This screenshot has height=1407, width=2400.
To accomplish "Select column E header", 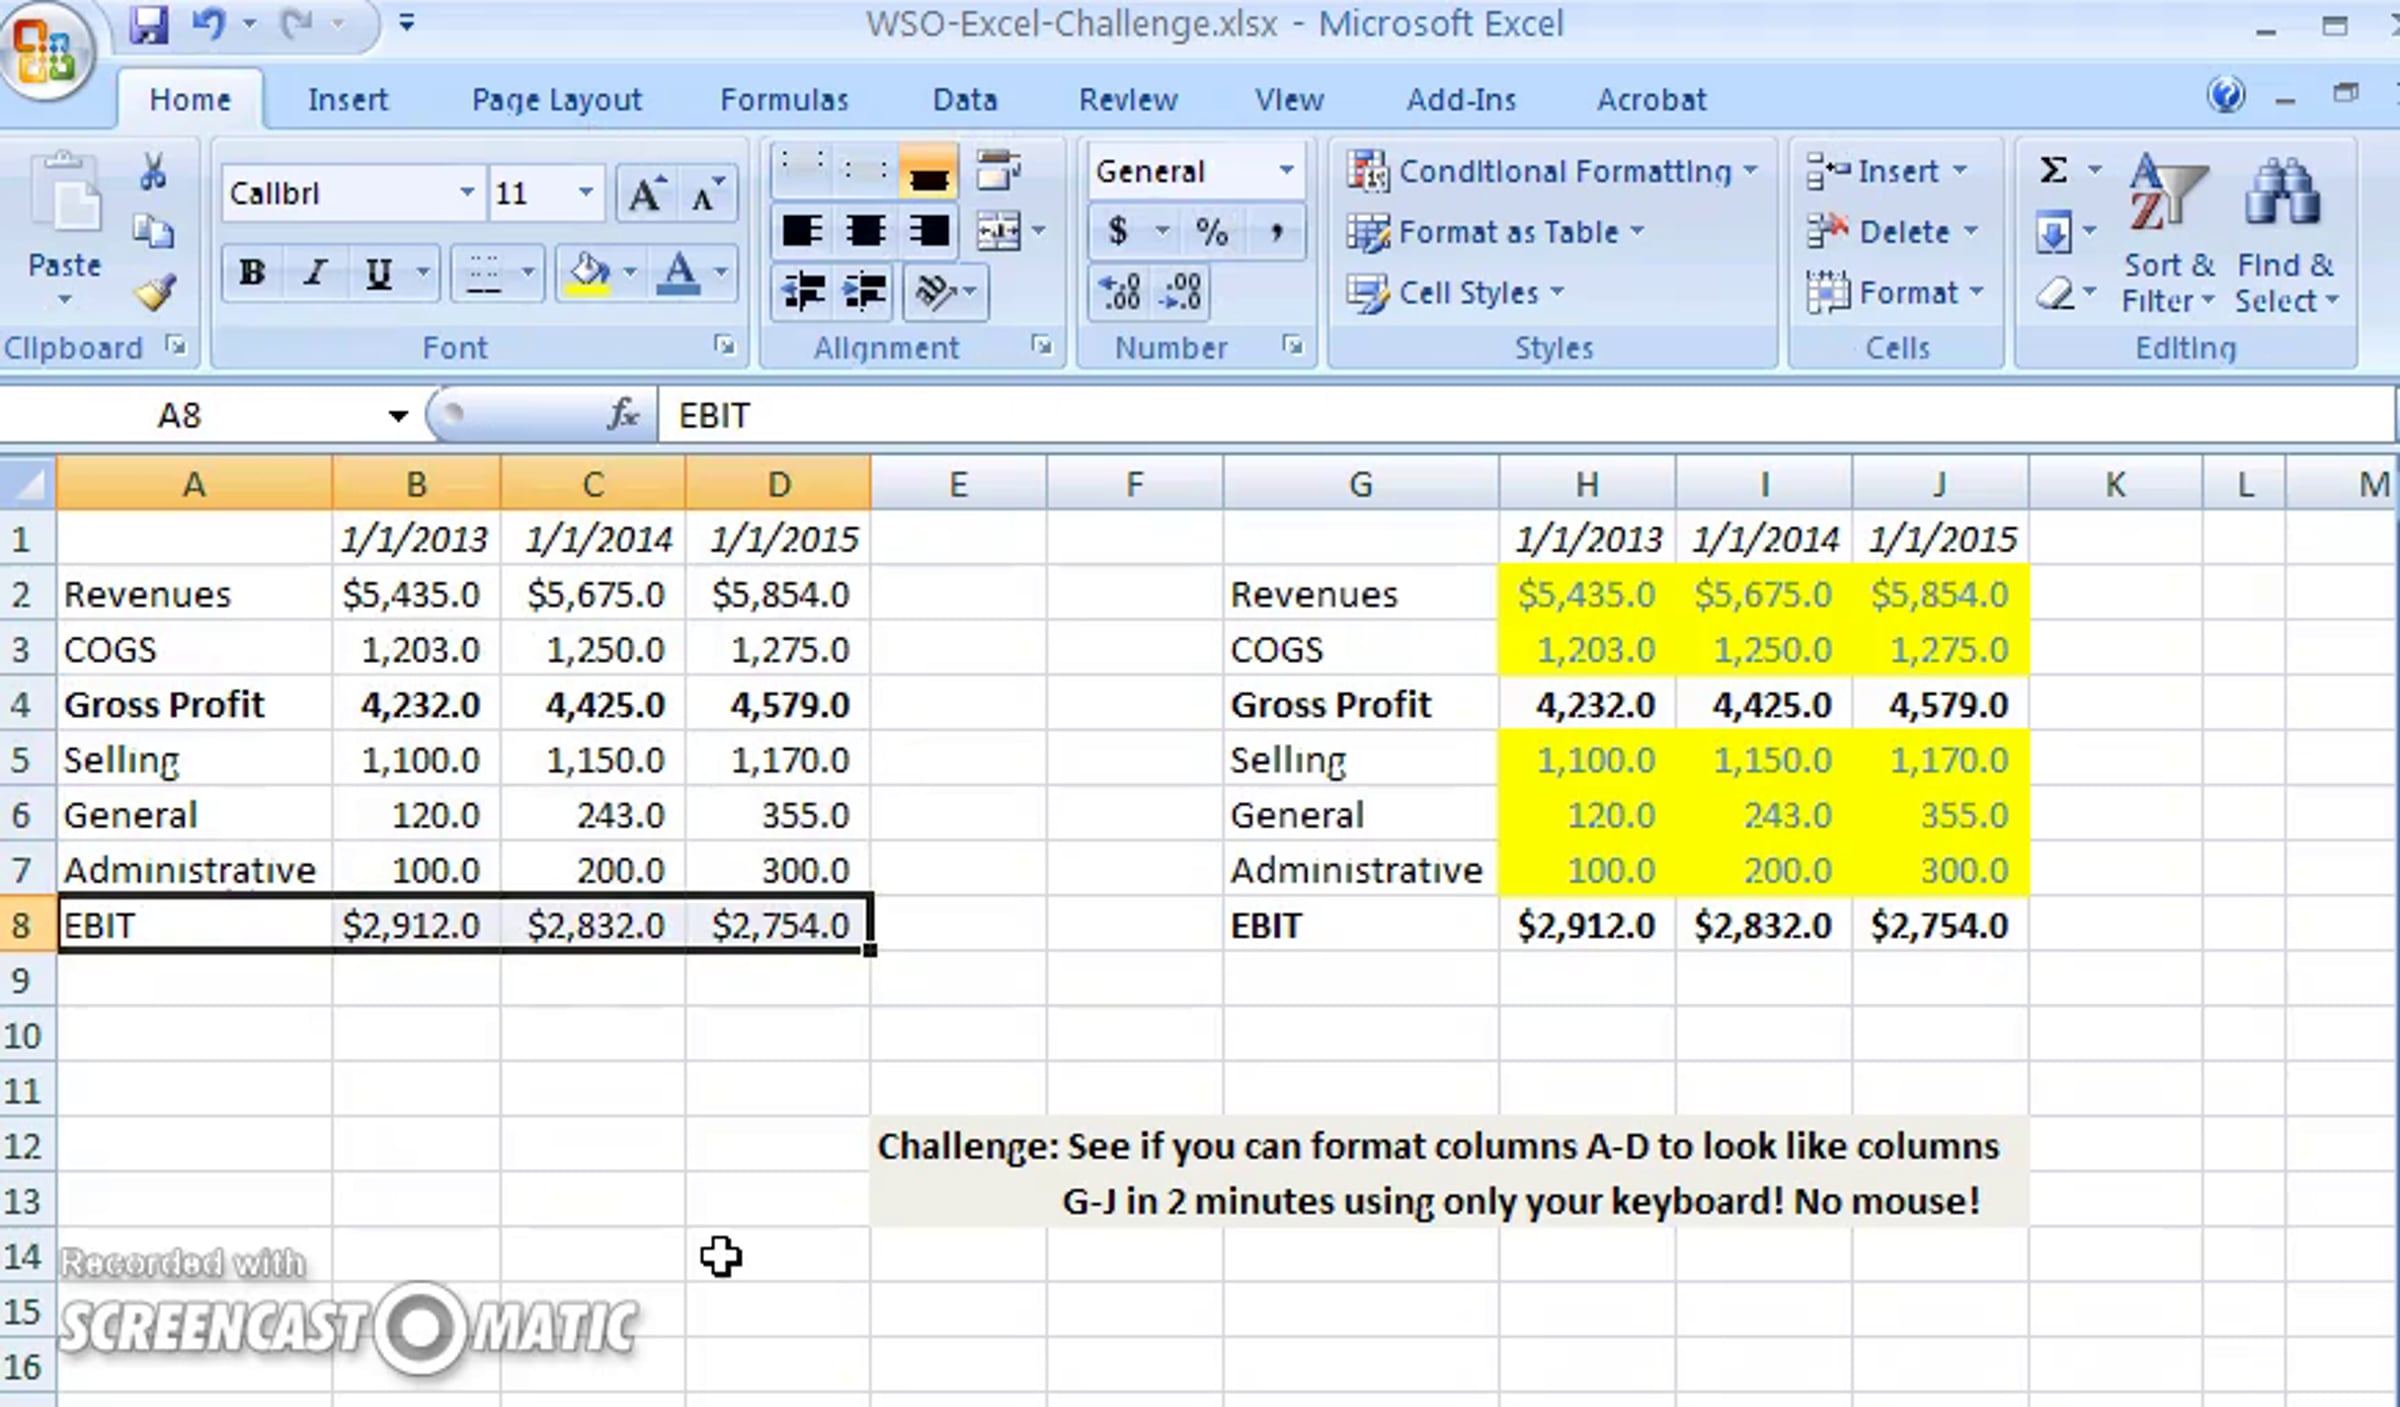I will (x=958, y=484).
